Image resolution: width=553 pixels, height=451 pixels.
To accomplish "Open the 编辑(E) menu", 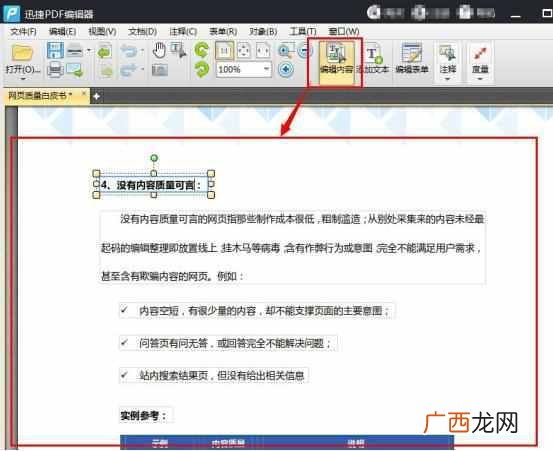I will click(x=62, y=32).
